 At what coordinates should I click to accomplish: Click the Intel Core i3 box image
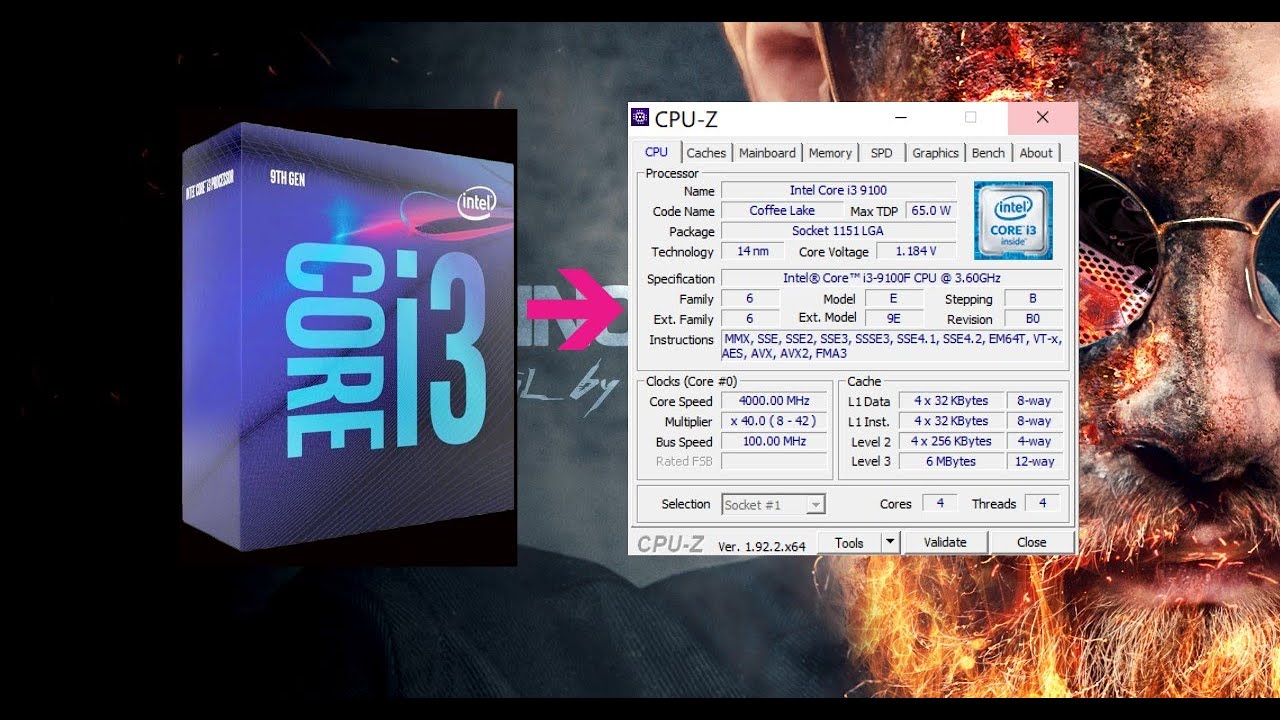point(349,337)
